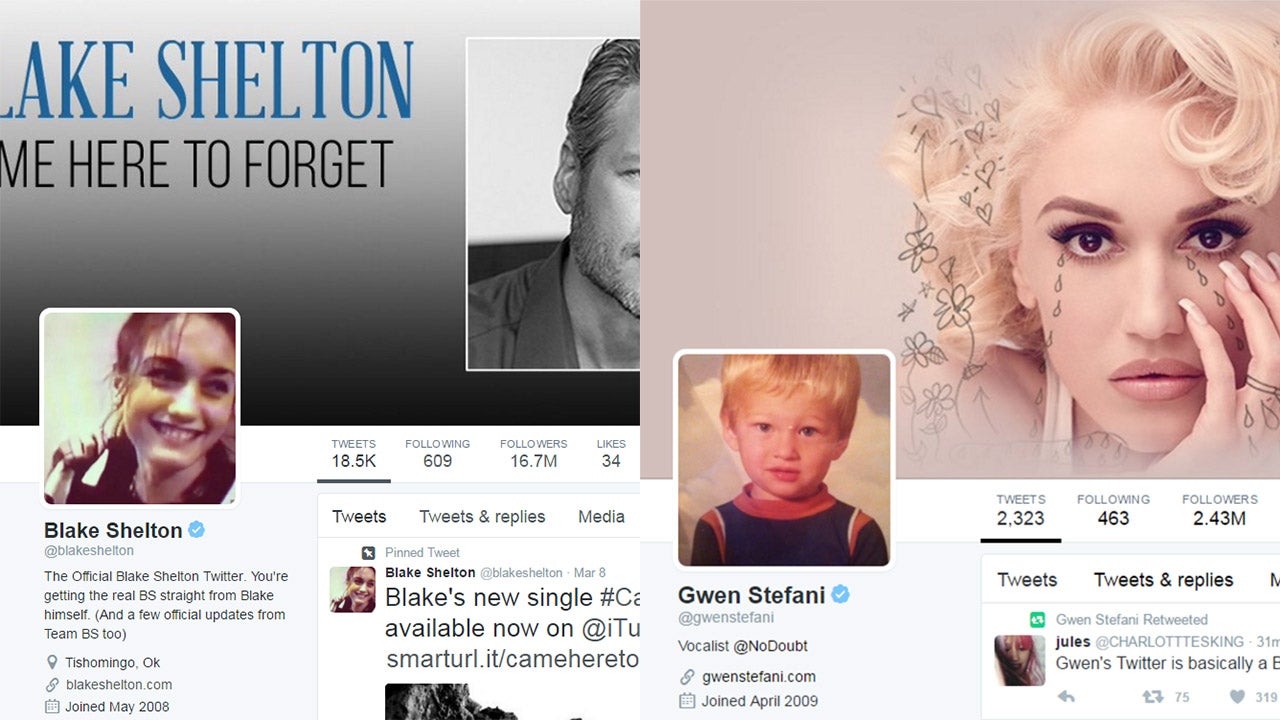Switch to Blake's Tweets & replies tab
Screen dimensions: 1280x720
click(482, 517)
